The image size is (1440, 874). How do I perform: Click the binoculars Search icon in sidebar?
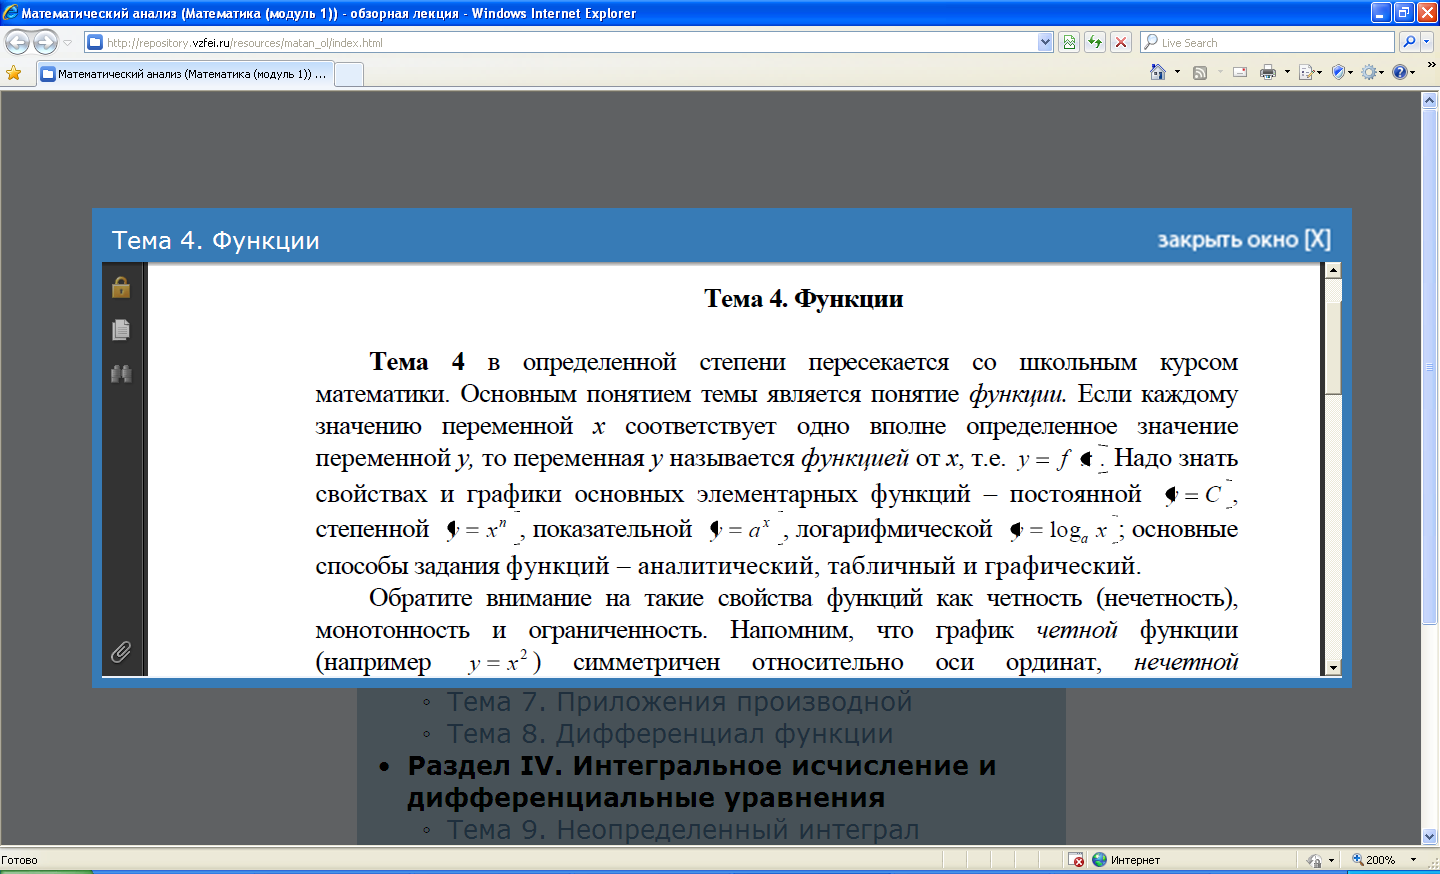[121, 374]
